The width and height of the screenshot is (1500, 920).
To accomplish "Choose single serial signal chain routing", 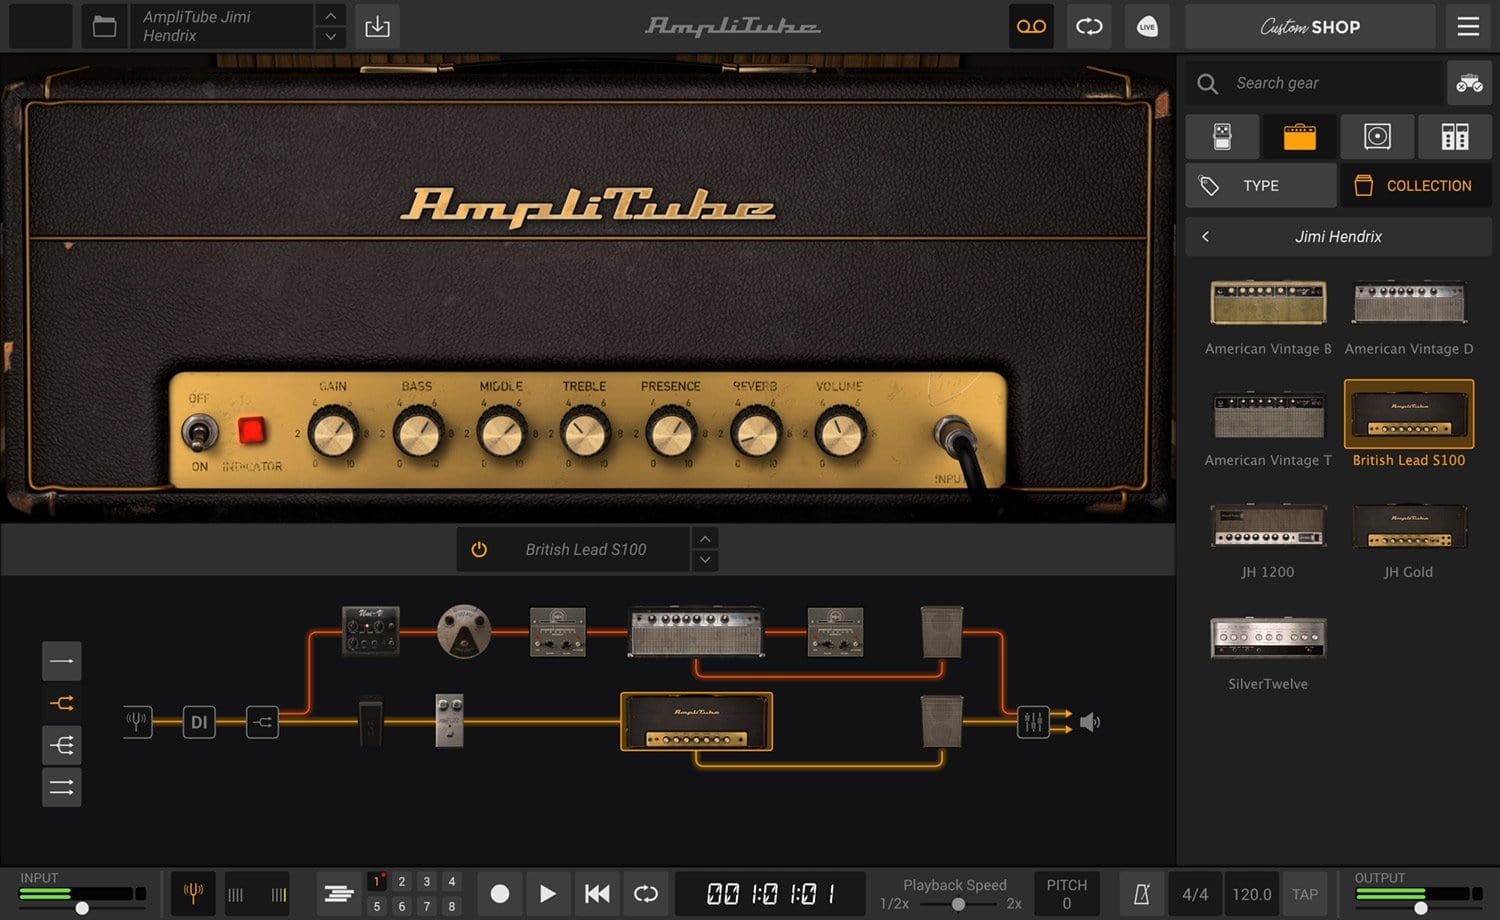I will pyautogui.click(x=62, y=661).
